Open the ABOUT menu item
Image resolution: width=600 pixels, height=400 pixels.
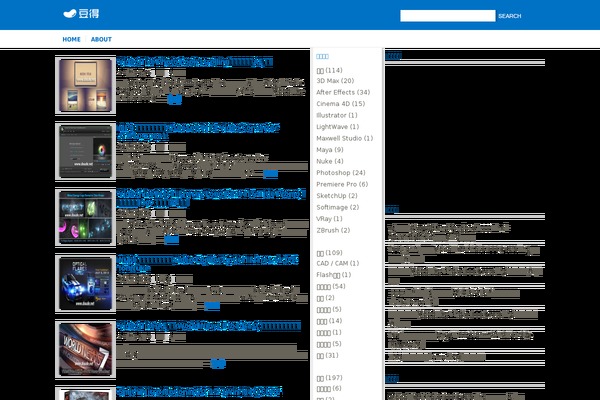click(101, 39)
